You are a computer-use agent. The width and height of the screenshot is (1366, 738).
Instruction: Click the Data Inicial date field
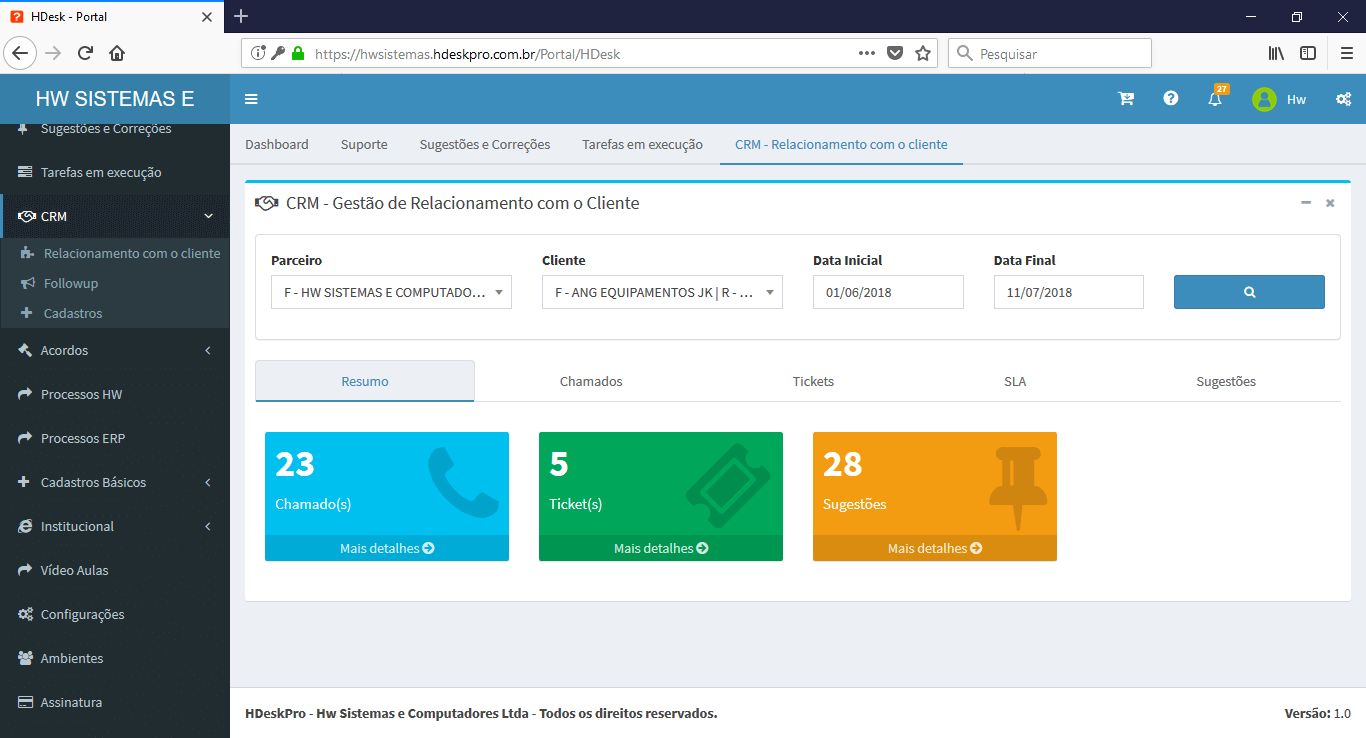tap(888, 292)
